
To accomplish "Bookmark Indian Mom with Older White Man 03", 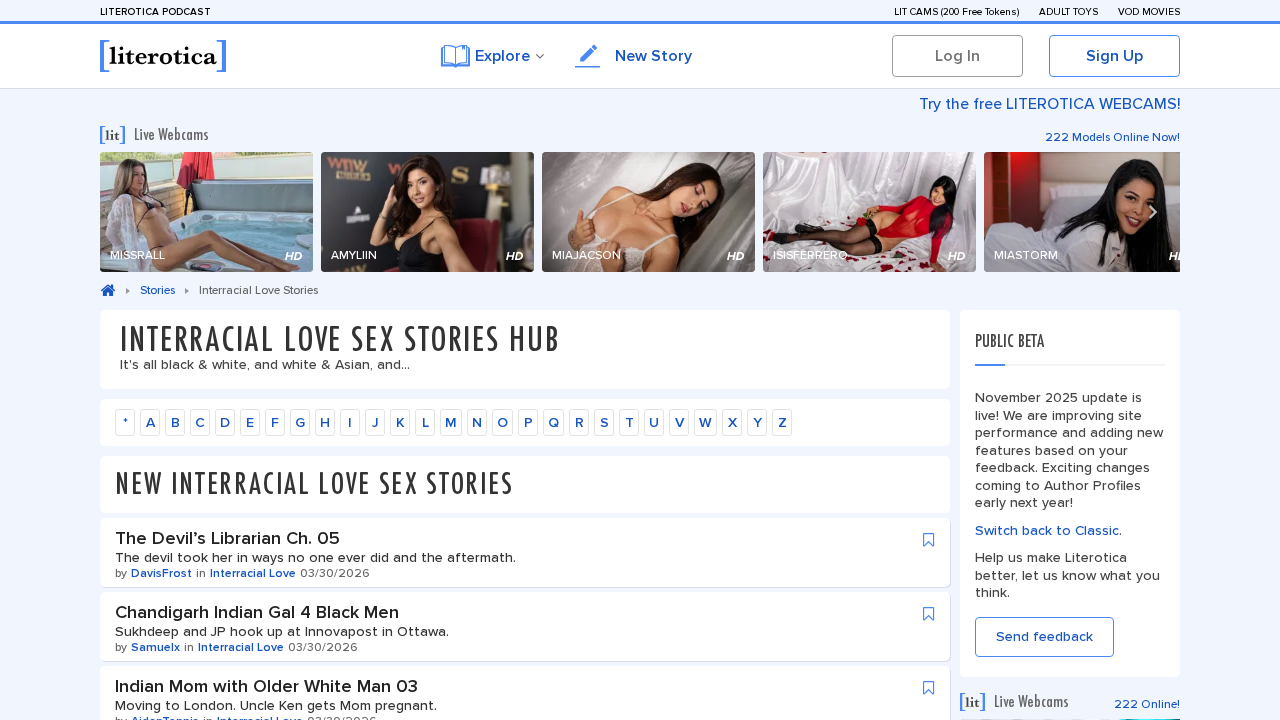I will click(928, 688).
